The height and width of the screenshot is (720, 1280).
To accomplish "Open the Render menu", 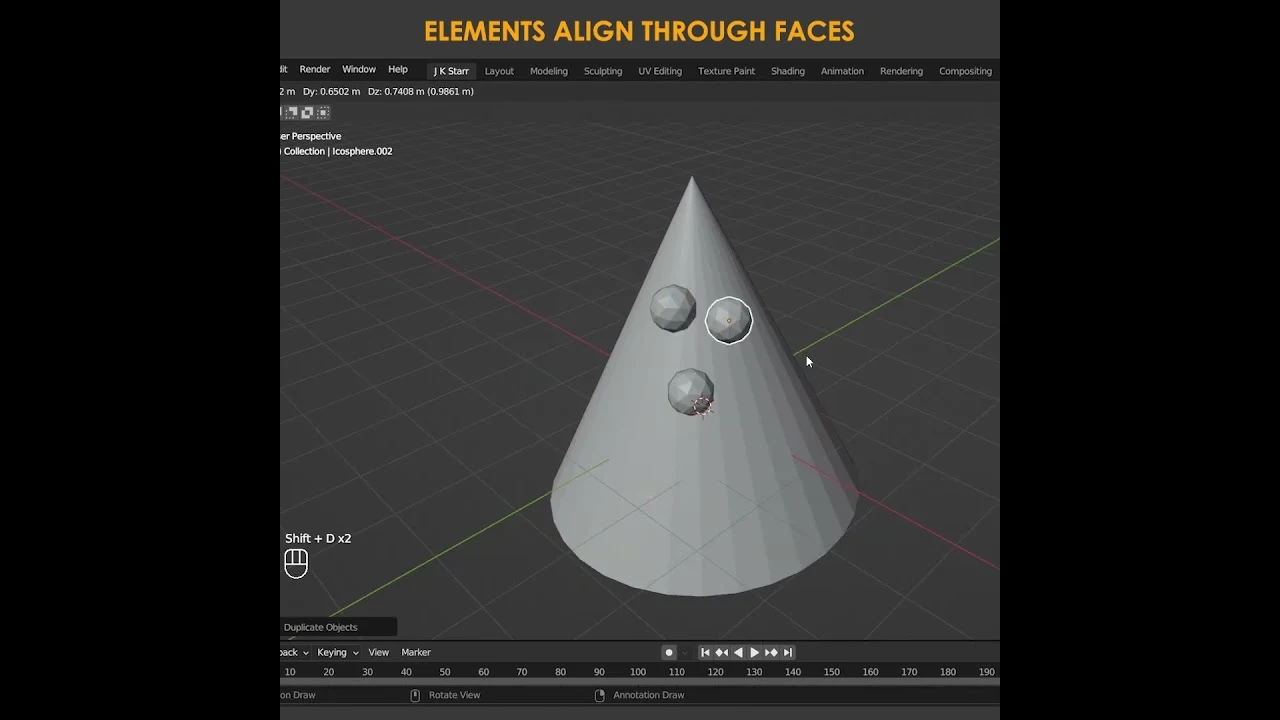I will [315, 70].
